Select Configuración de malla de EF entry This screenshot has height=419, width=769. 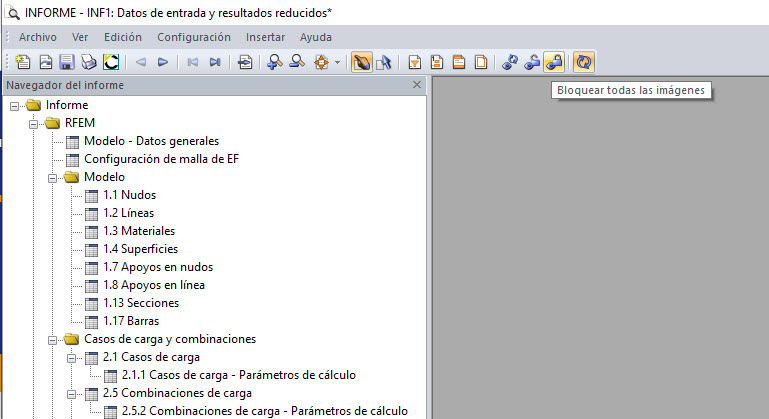(x=161, y=159)
